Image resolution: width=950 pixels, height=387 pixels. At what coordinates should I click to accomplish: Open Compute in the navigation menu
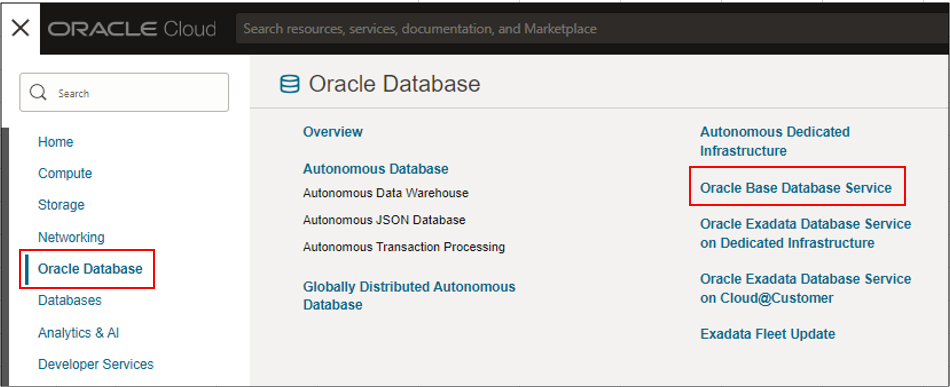[x=65, y=173]
